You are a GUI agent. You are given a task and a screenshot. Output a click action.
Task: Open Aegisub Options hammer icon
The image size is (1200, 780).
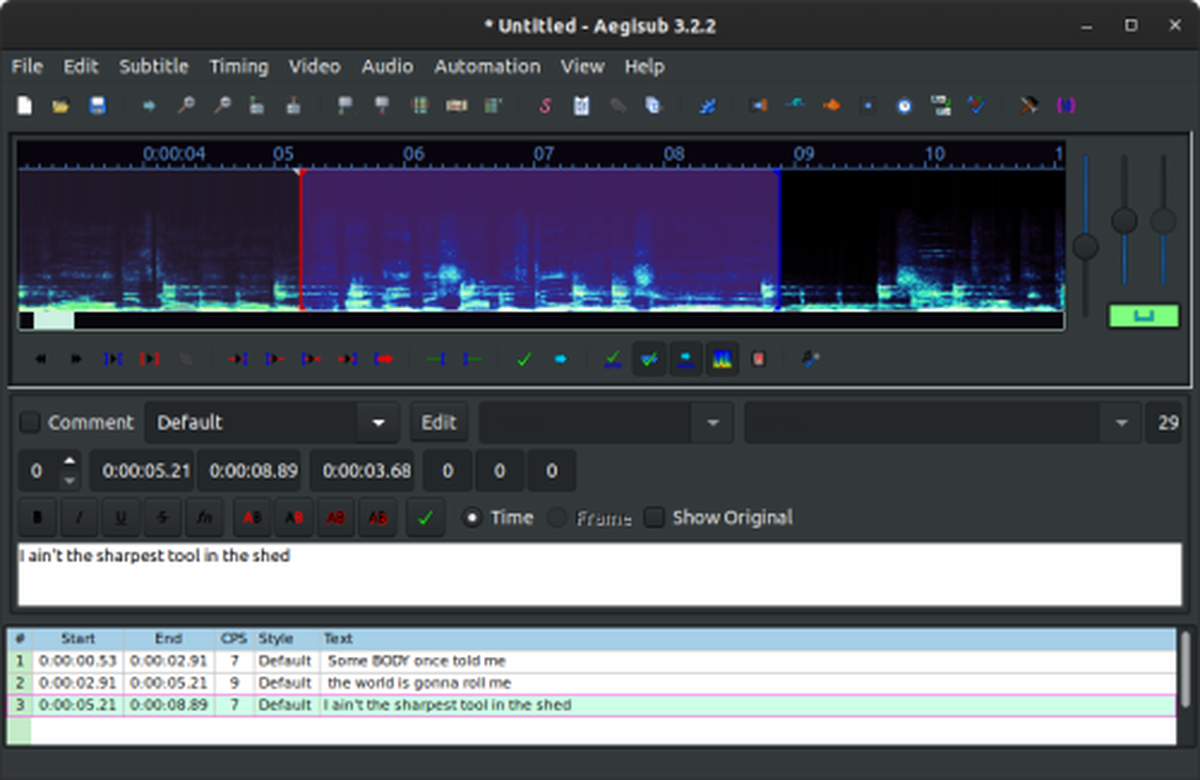pos(1029,105)
